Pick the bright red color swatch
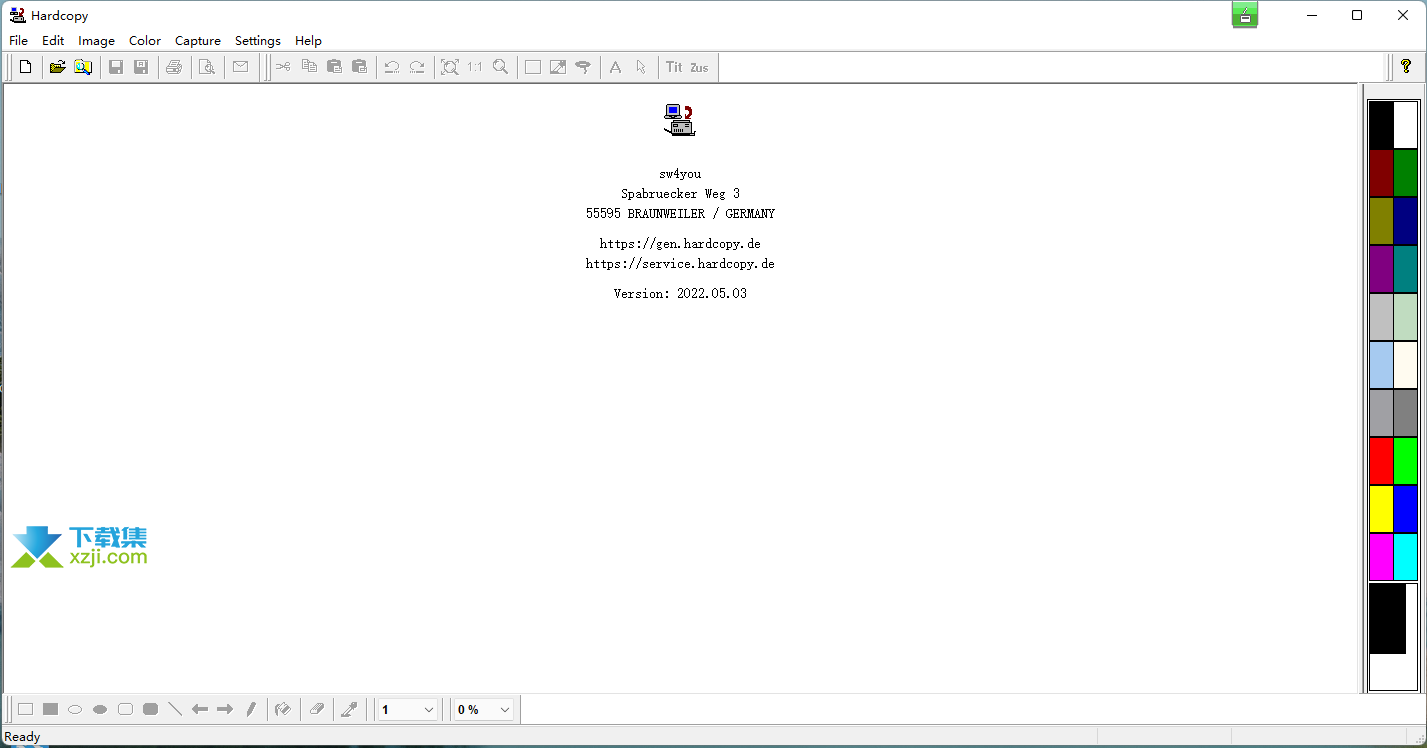Image resolution: width=1427 pixels, height=748 pixels. pos(1381,461)
